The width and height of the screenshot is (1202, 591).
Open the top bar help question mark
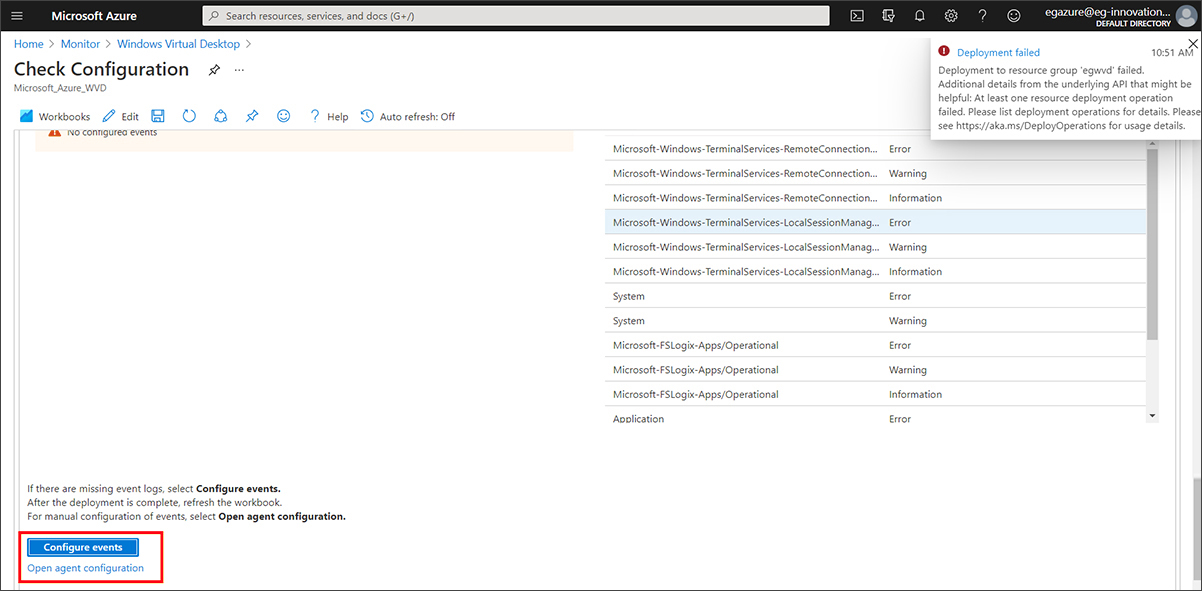[x=982, y=16]
